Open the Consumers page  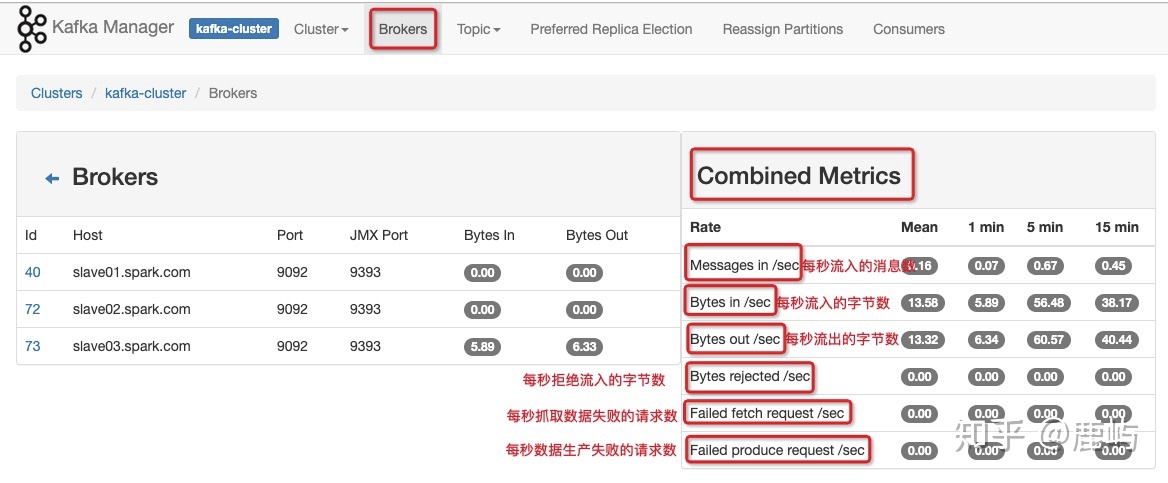click(909, 29)
